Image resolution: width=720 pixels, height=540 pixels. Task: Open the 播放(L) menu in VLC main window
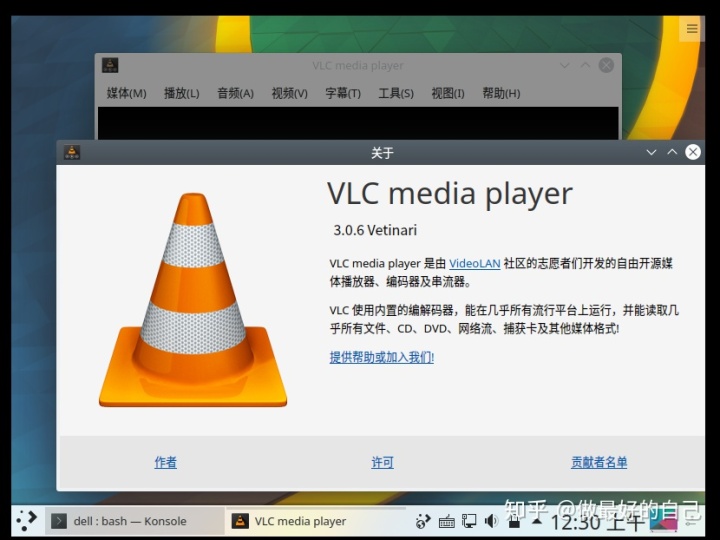coord(181,93)
